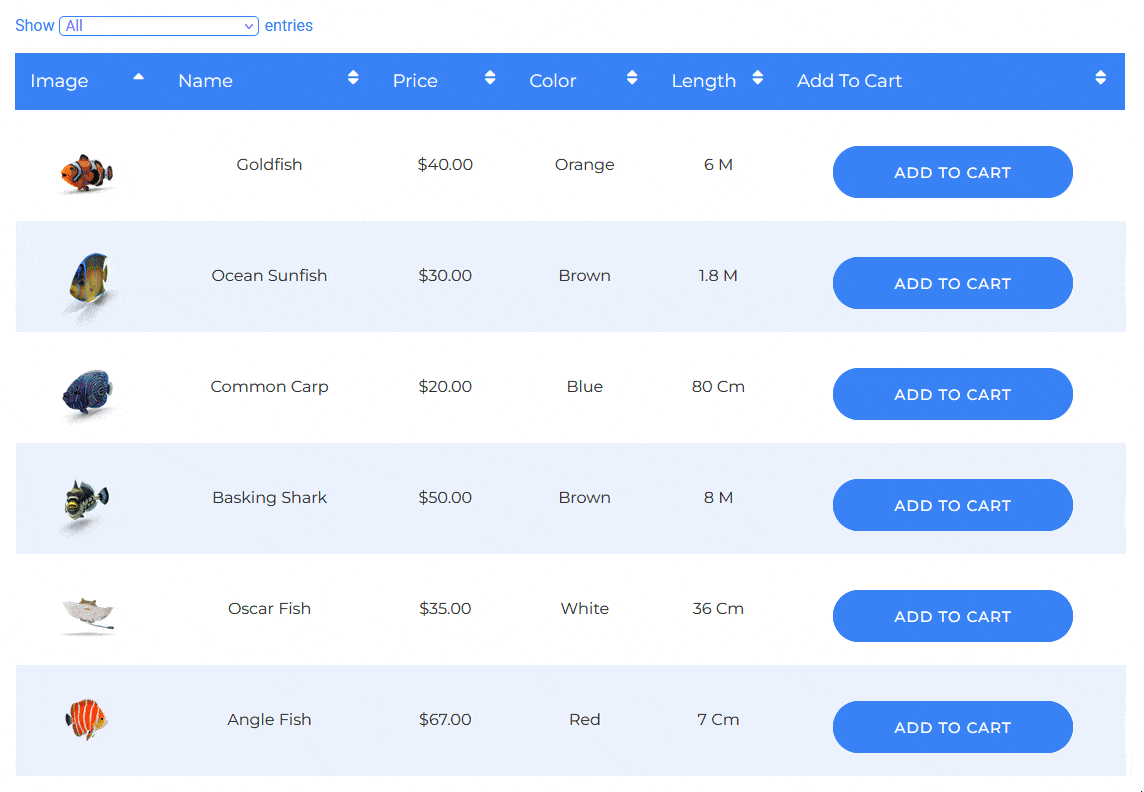
Task: Click the red Angle Fish image
Action: coord(87,719)
